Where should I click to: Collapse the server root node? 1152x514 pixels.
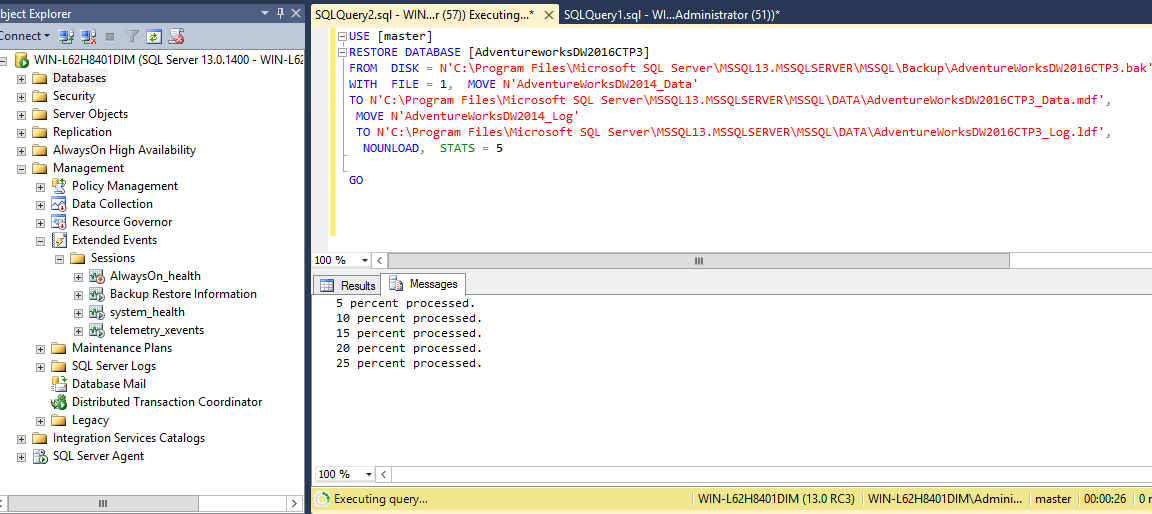tap(3, 60)
